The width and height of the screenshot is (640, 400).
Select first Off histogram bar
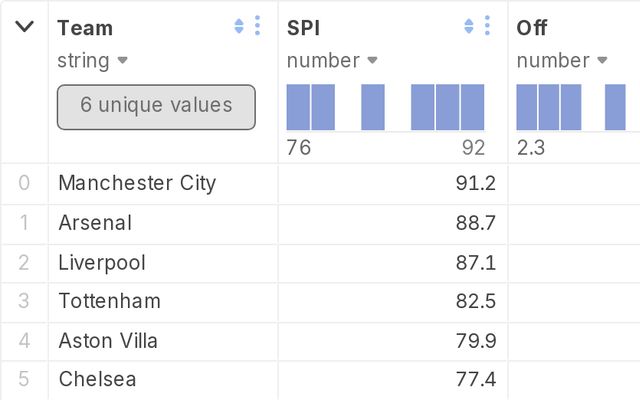point(527,107)
